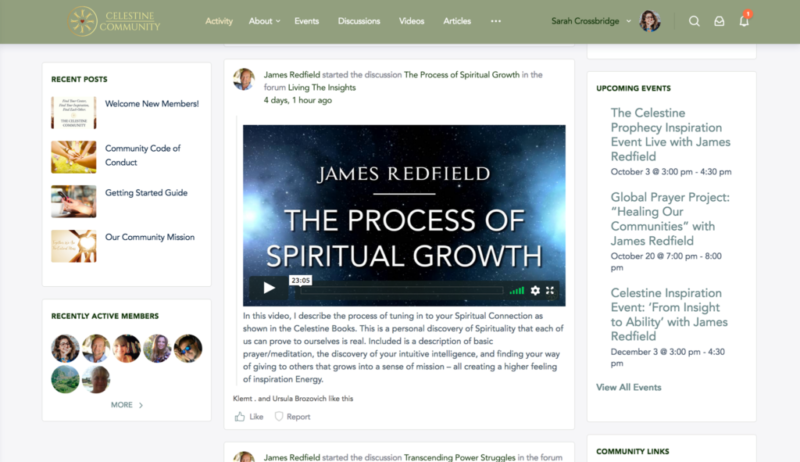Open the landscape photo member avatar
The height and width of the screenshot is (462, 800).
(65, 379)
